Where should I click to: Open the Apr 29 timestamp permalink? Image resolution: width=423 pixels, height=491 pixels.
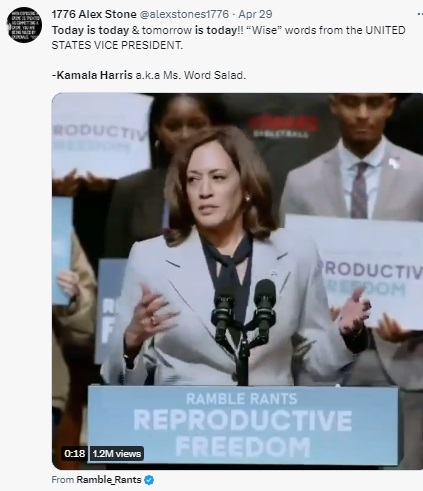(255, 14)
